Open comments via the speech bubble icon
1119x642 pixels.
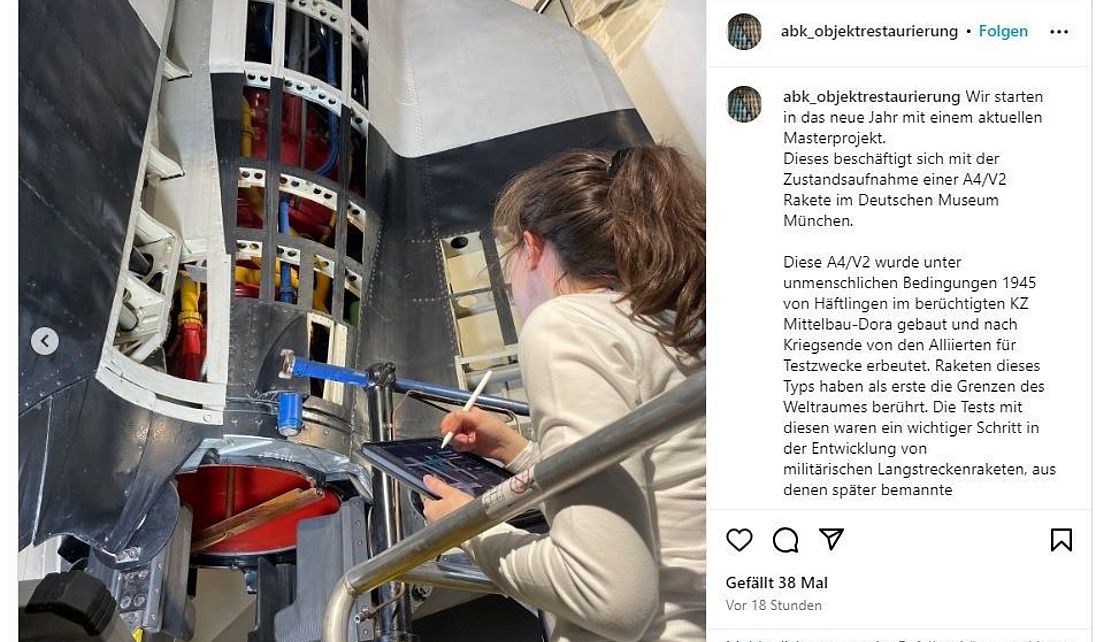point(785,540)
